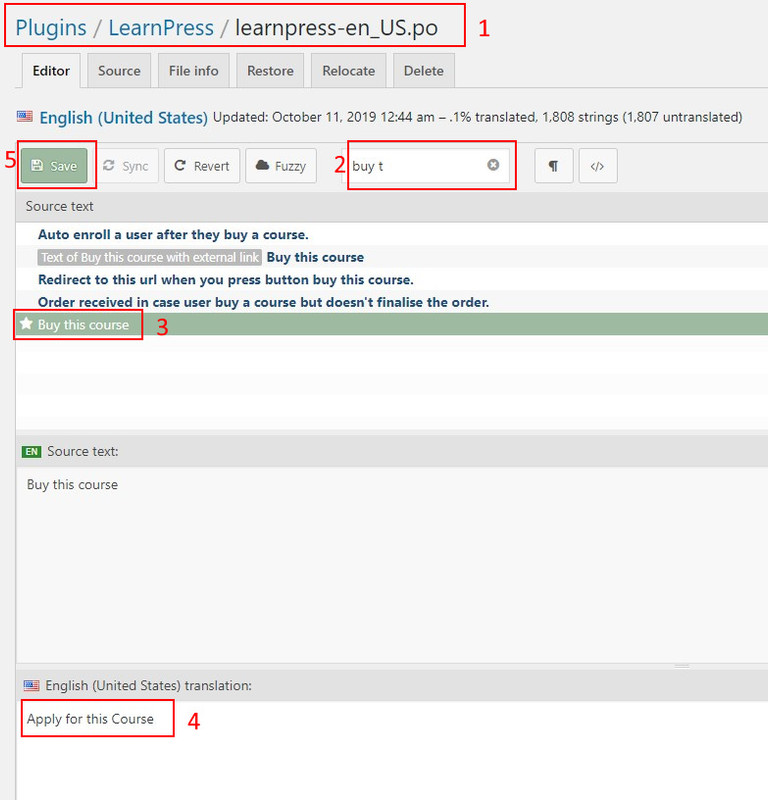This screenshot has width=768, height=800.
Task: Click the US flag beside the English (United States) heading
Action: point(25,117)
